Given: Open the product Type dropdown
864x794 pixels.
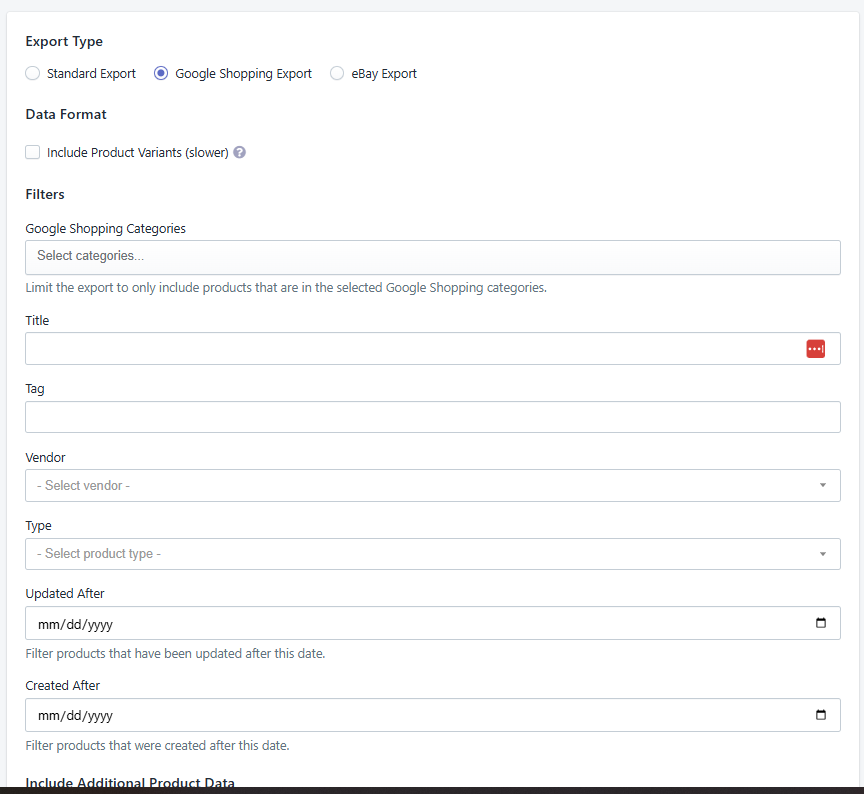Looking at the screenshot, I should pyautogui.click(x=430, y=554).
